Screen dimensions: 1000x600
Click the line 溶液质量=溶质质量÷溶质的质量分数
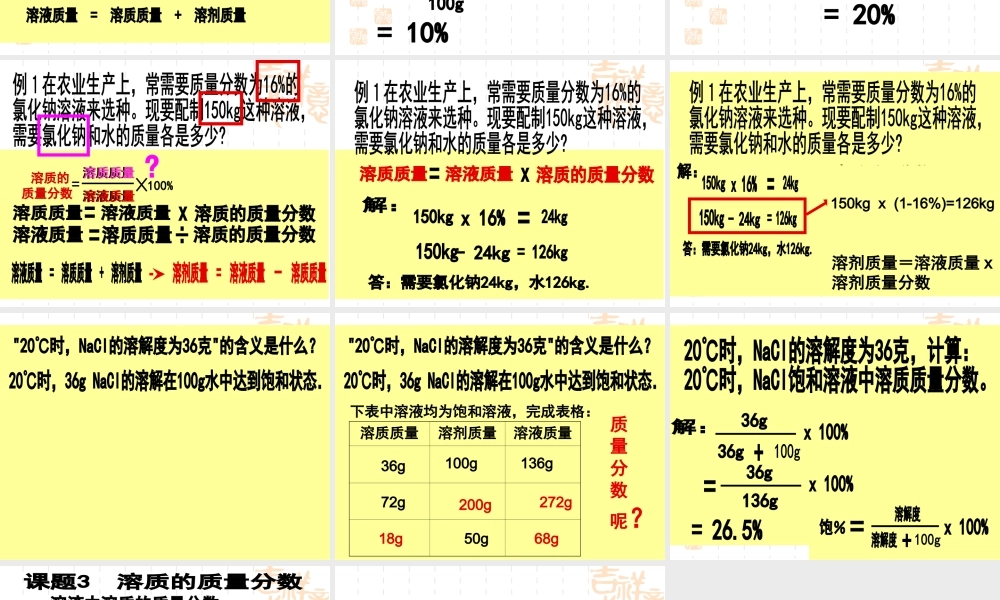(164, 235)
